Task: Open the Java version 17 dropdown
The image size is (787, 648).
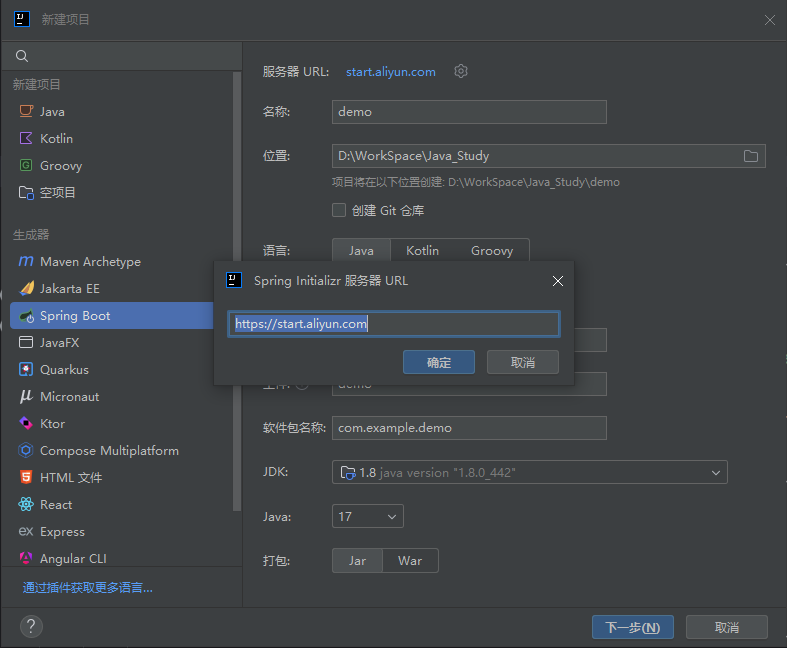Action: pos(367,516)
